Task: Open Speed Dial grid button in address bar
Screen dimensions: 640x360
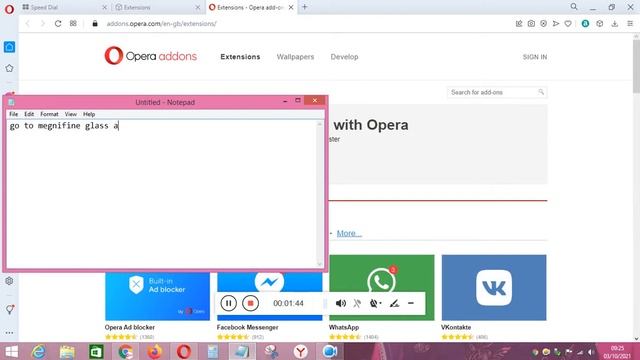Action: coord(73,23)
